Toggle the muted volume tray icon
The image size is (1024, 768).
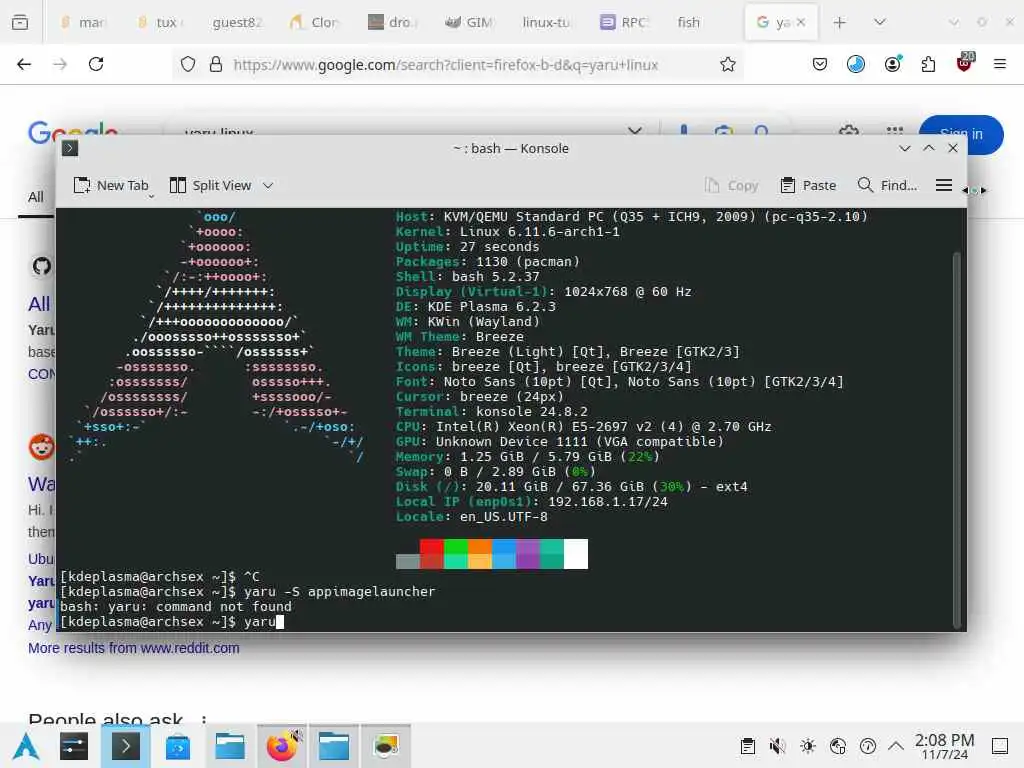tap(777, 746)
